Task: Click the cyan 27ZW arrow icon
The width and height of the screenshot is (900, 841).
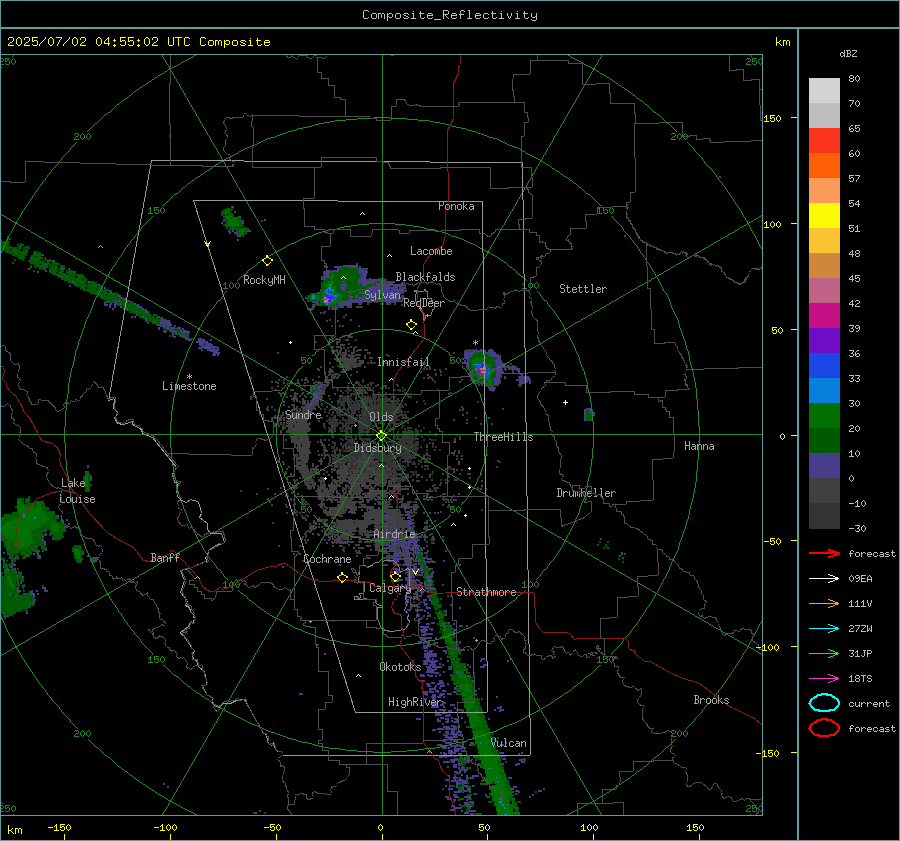Action: pyautogui.click(x=824, y=629)
